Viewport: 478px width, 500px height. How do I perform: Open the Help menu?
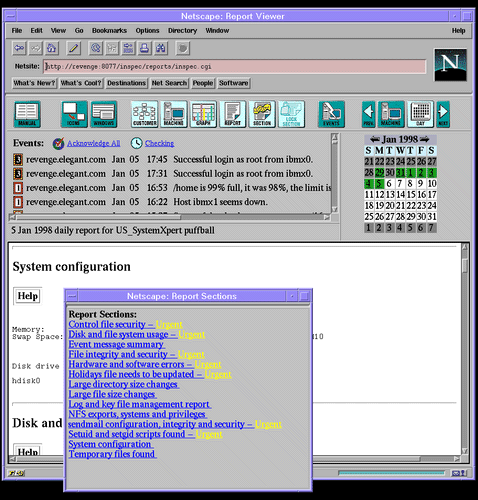[x=459, y=31]
